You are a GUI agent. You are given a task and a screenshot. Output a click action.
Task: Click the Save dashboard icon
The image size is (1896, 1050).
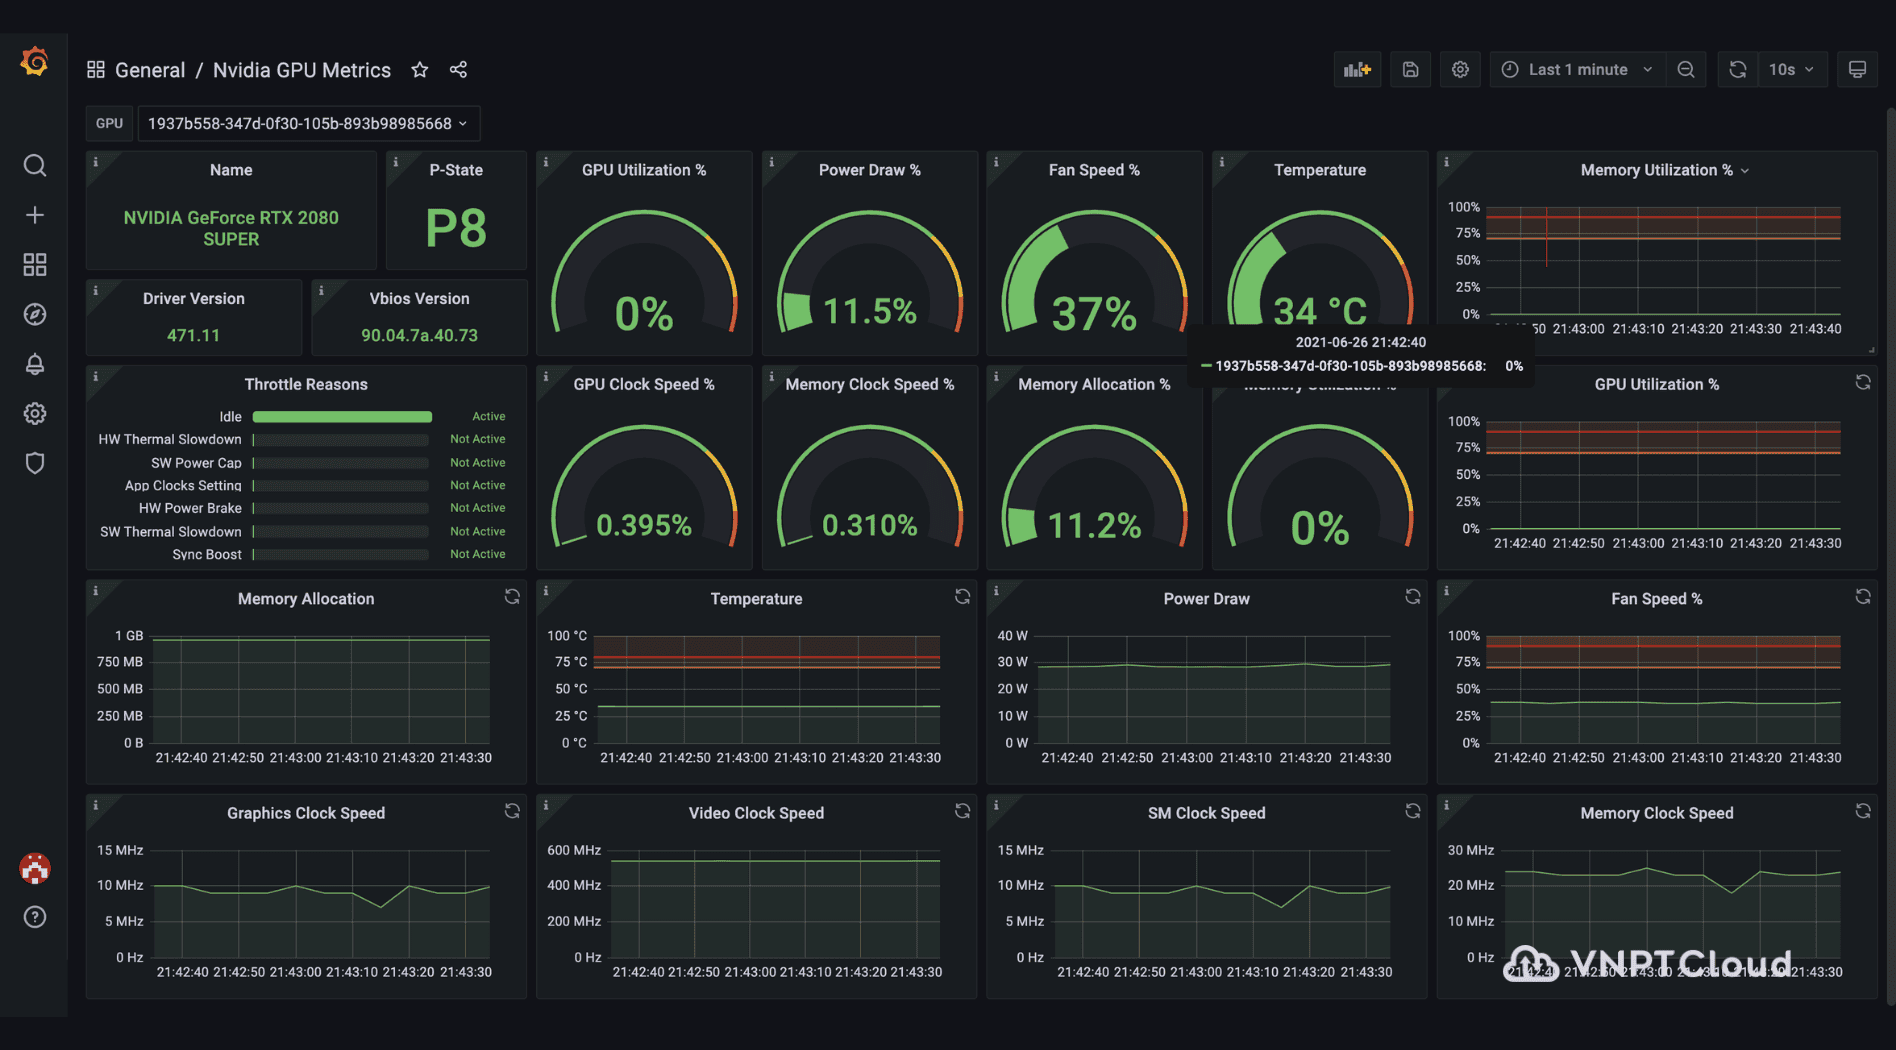click(x=1410, y=69)
